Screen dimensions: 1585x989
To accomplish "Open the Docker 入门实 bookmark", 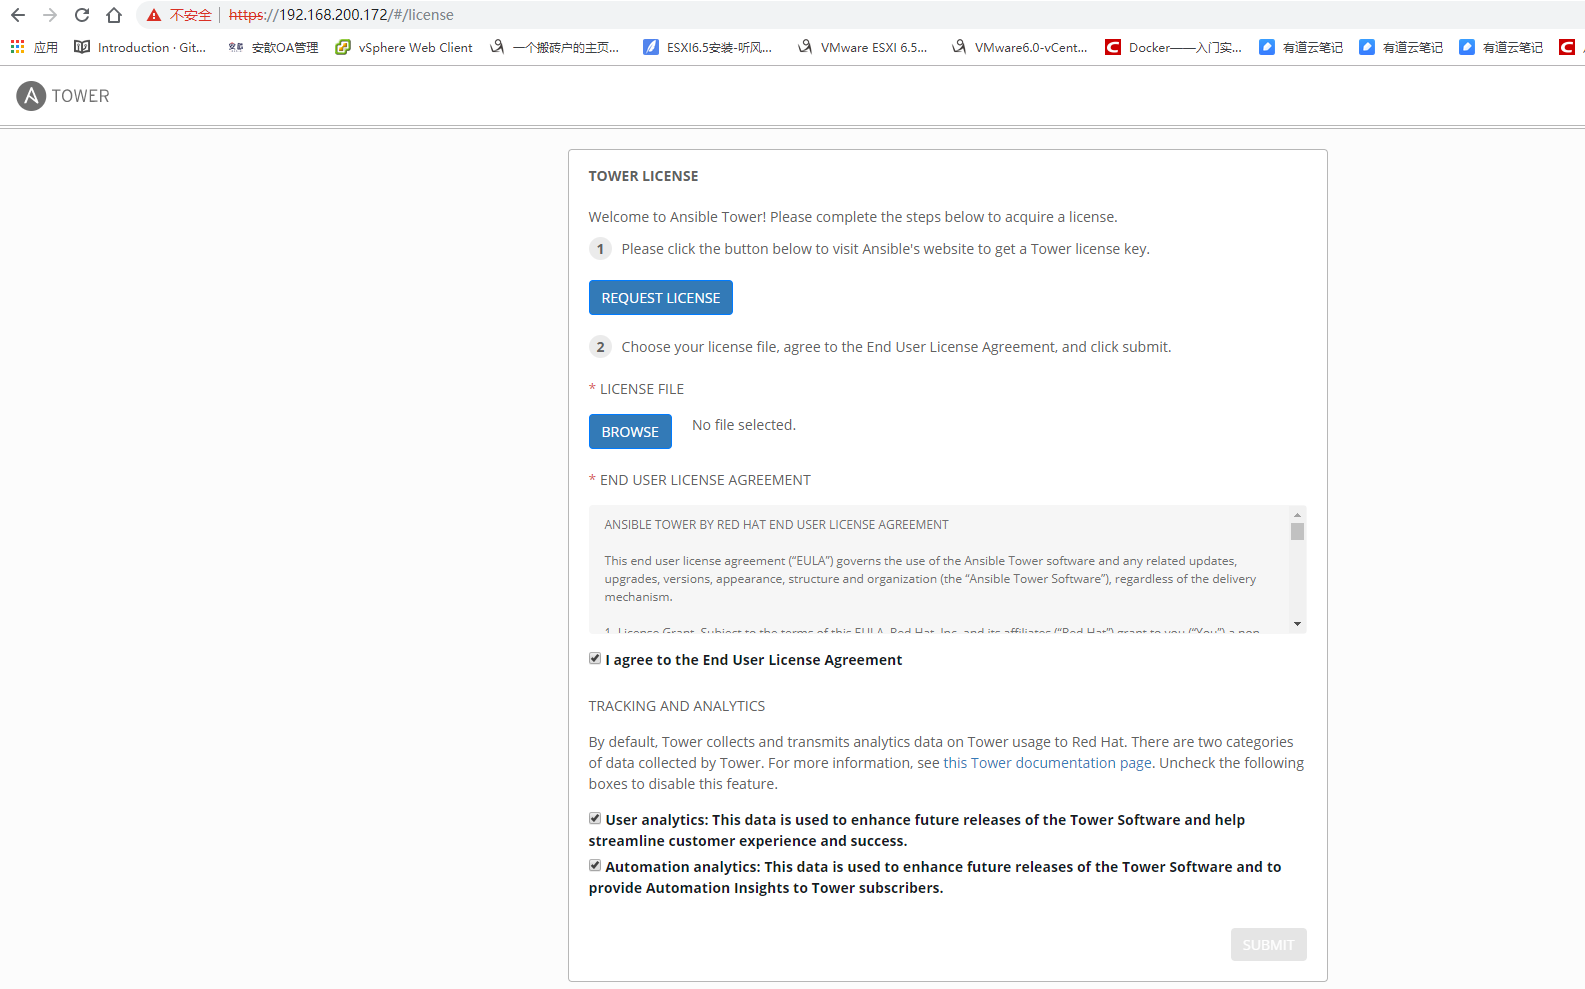I will [x=1174, y=47].
